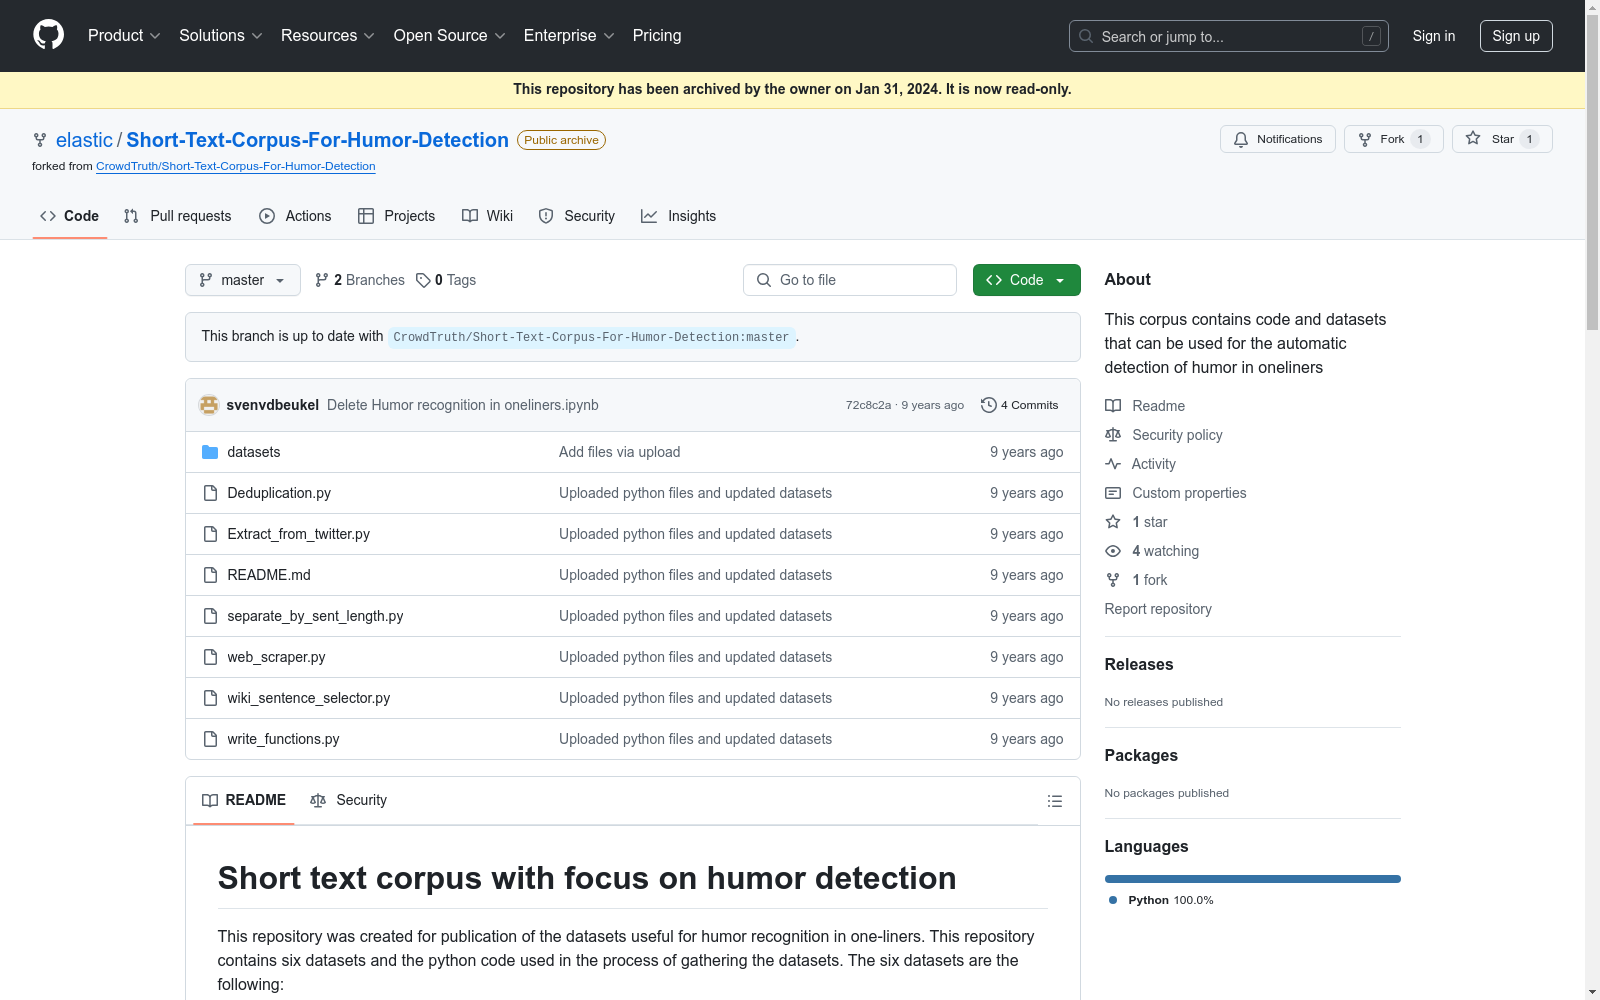Click the GitHub logo icon
This screenshot has width=1600, height=1000.
[48, 35]
